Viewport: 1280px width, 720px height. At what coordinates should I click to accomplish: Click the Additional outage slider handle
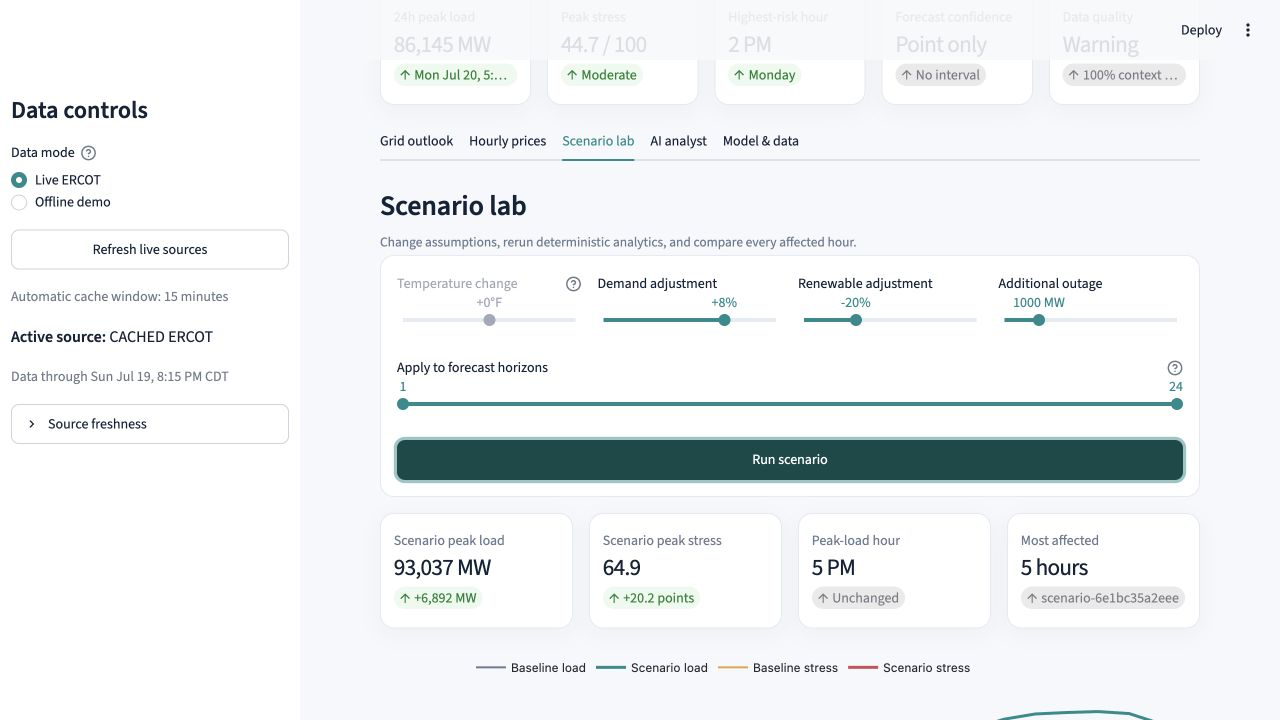pyautogui.click(x=1039, y=320)
